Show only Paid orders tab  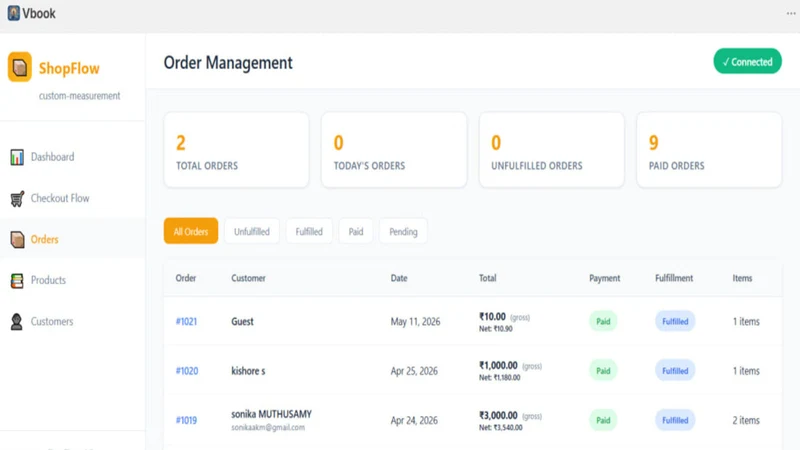(356, 231)
